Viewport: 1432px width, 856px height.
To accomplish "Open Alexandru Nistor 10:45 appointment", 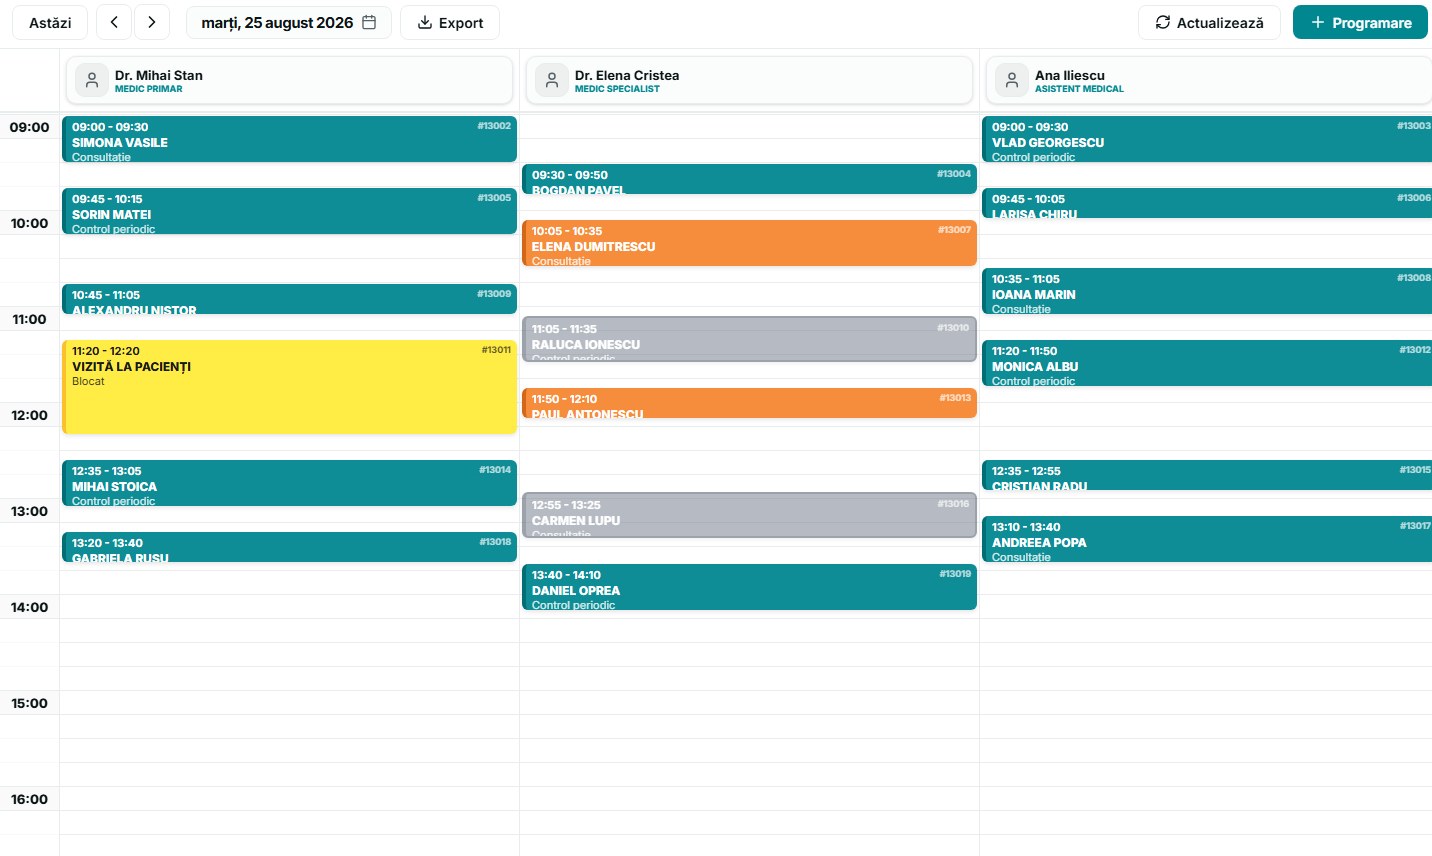I will click(x=289, y=299).
